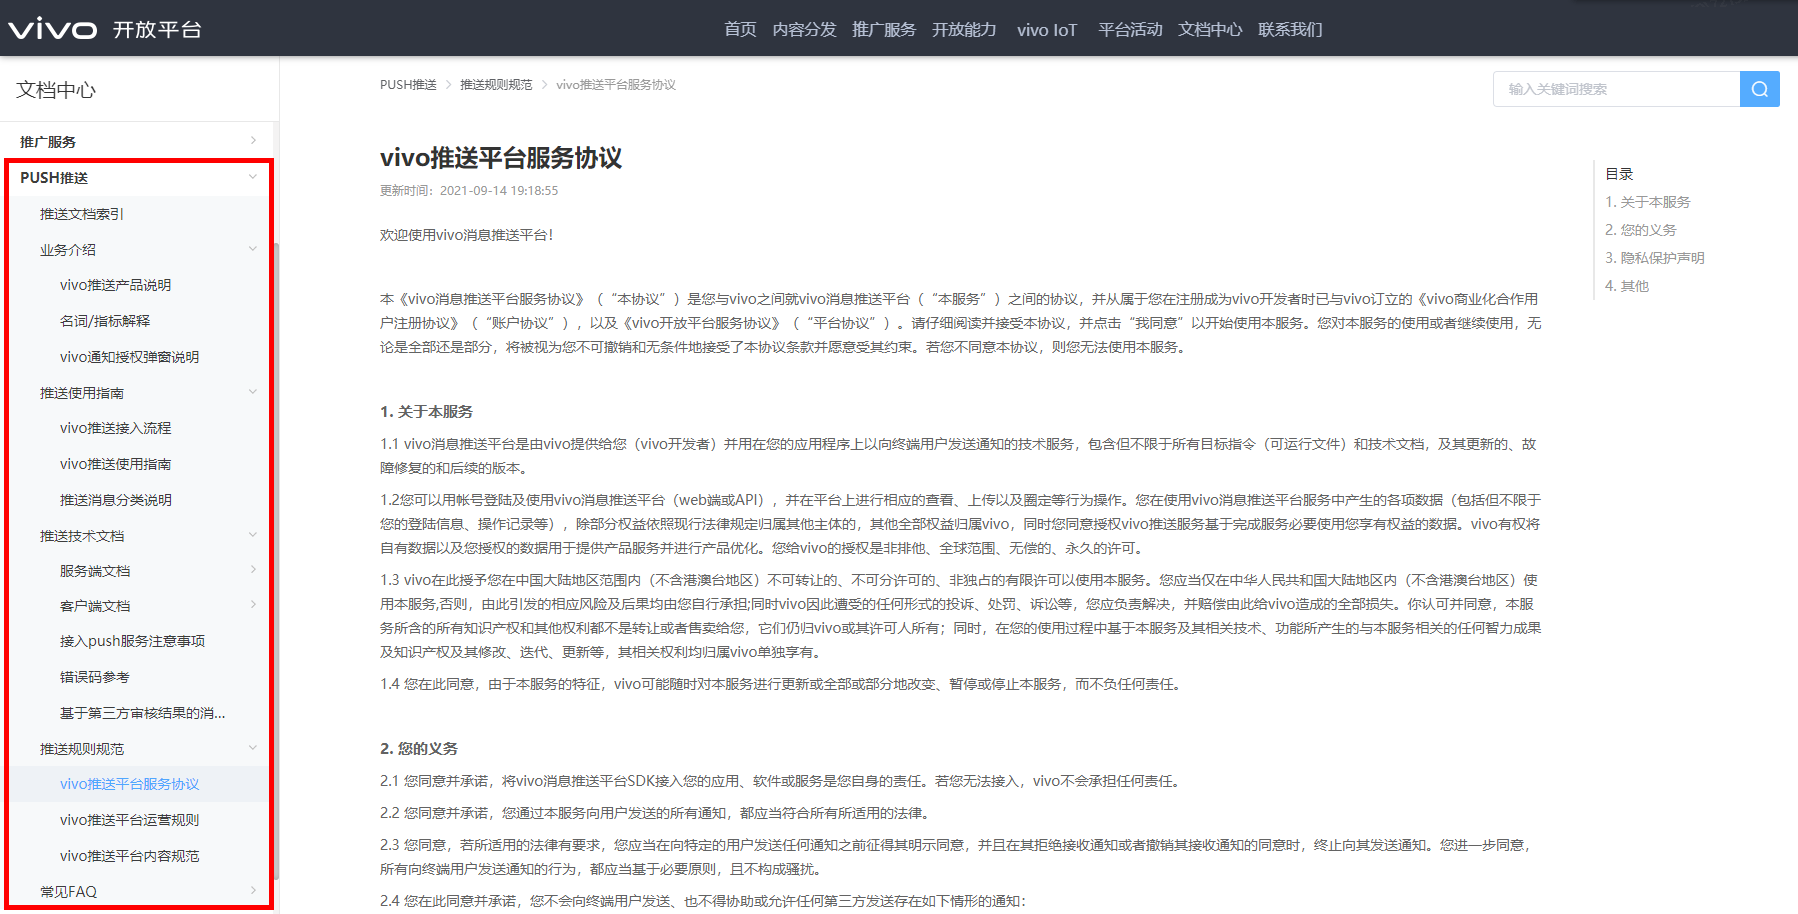Viewport: 1798px width, 914px height.
Task: Click the sidebar vertical scrollbar
Action: click(x=276, y=560)
